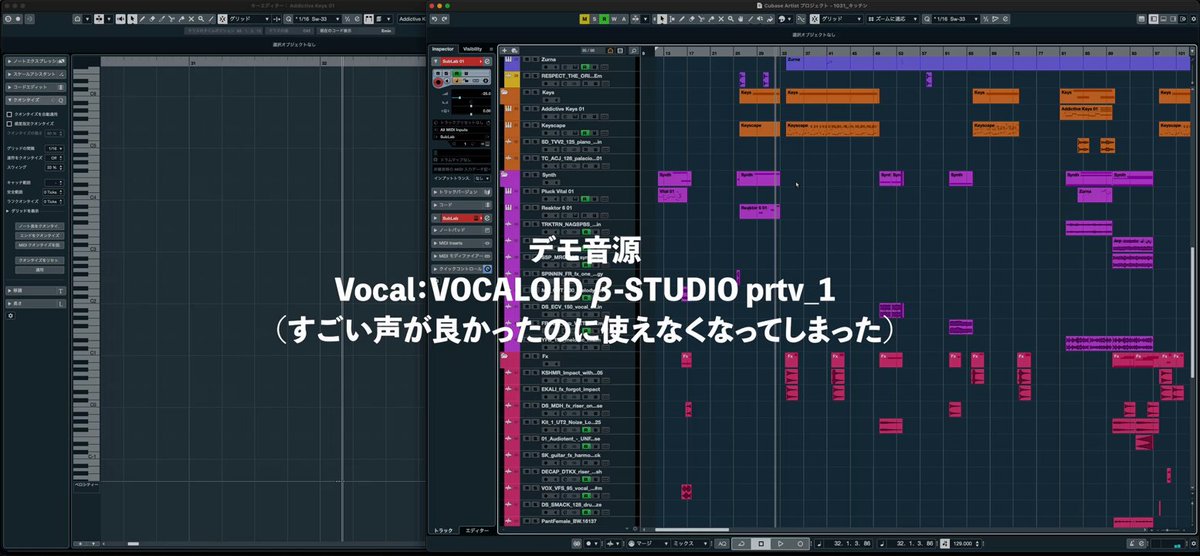Image resolution: width=1200 pixels, height=556 pixels.
Task: Enable the auto-apply quantize checkbox
Action: (x=9, y=114)
